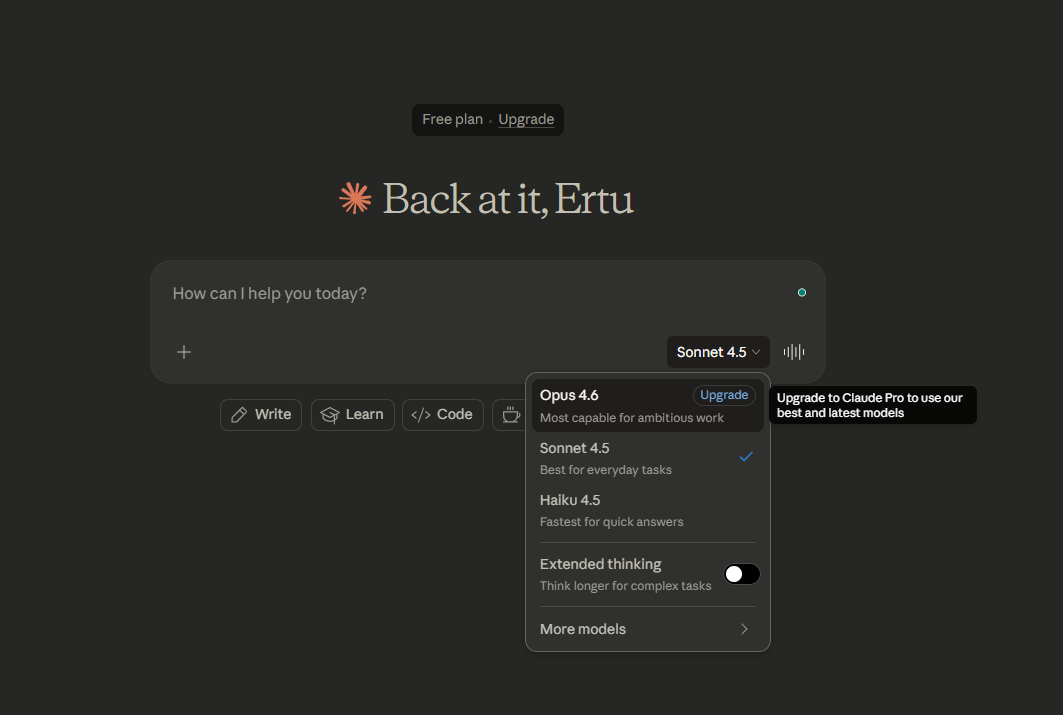
Task: Click the Write suggestion chip
Action: pyautogui.click(x=261, y=415)
